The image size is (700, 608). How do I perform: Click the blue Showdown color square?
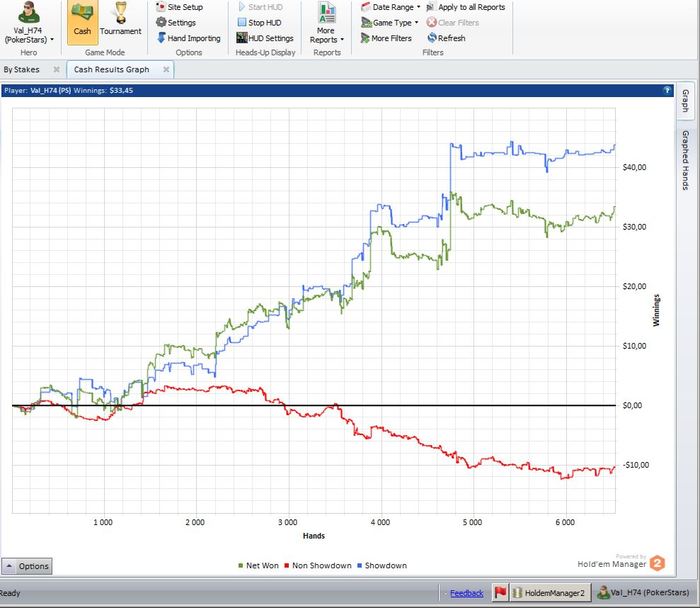(x=359, y=566)
